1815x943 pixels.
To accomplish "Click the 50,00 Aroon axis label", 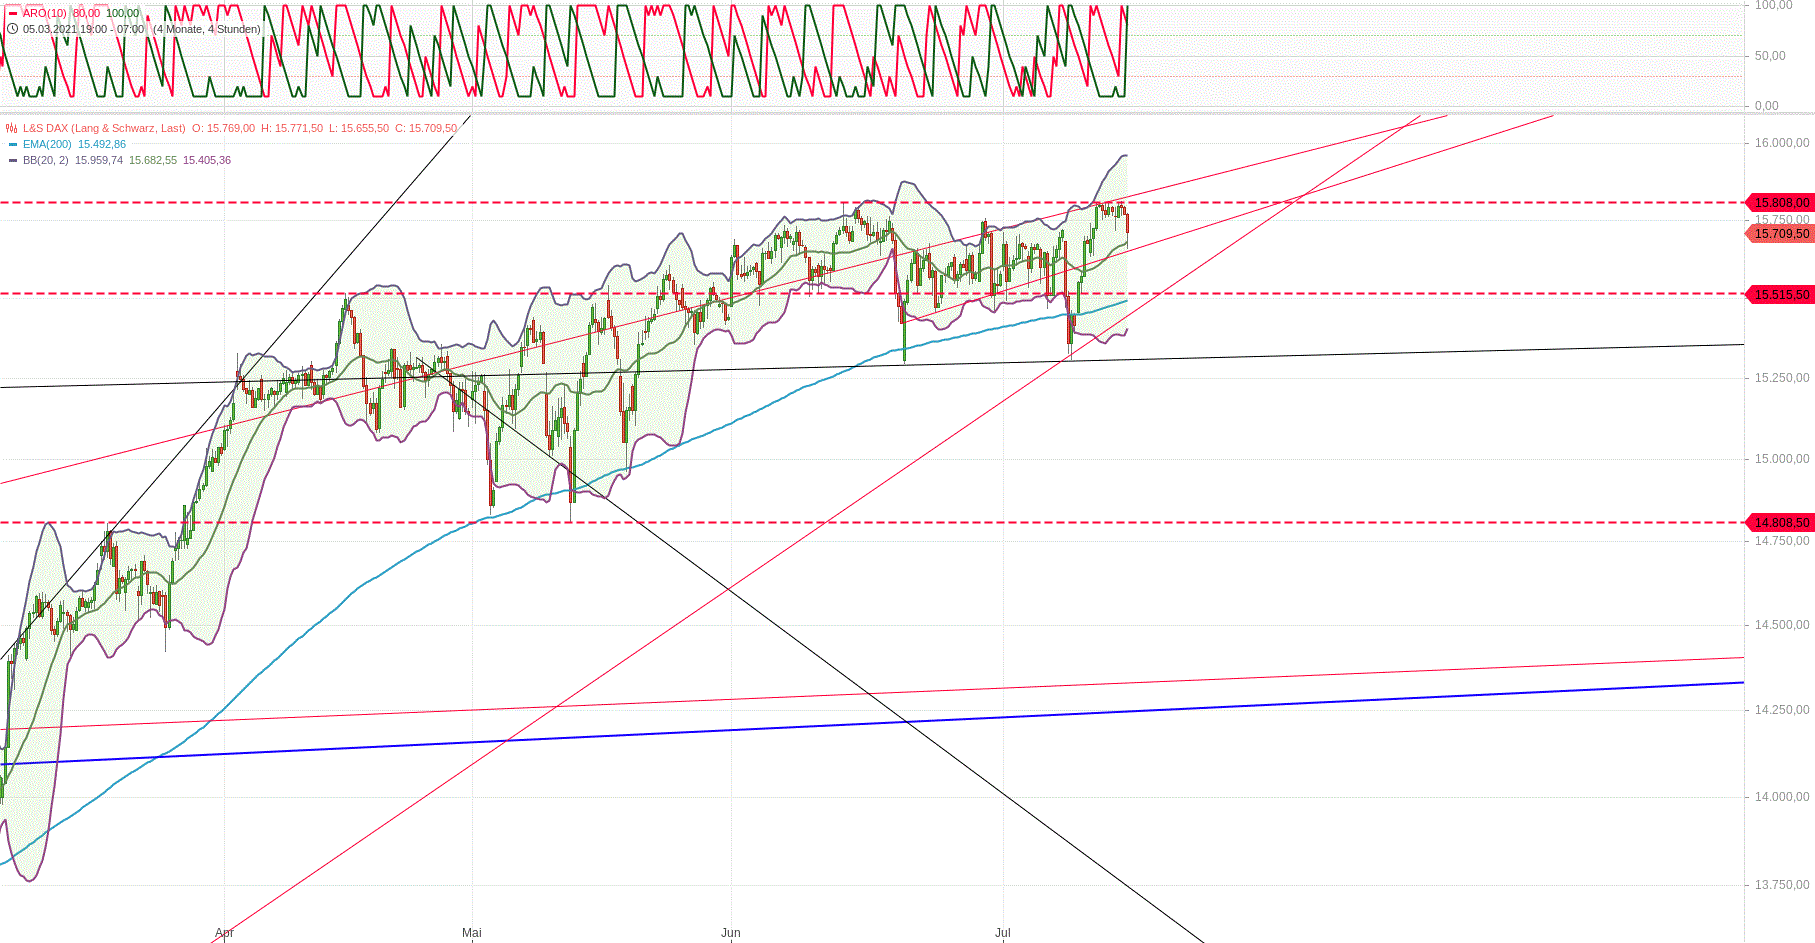I will 1770,56.
